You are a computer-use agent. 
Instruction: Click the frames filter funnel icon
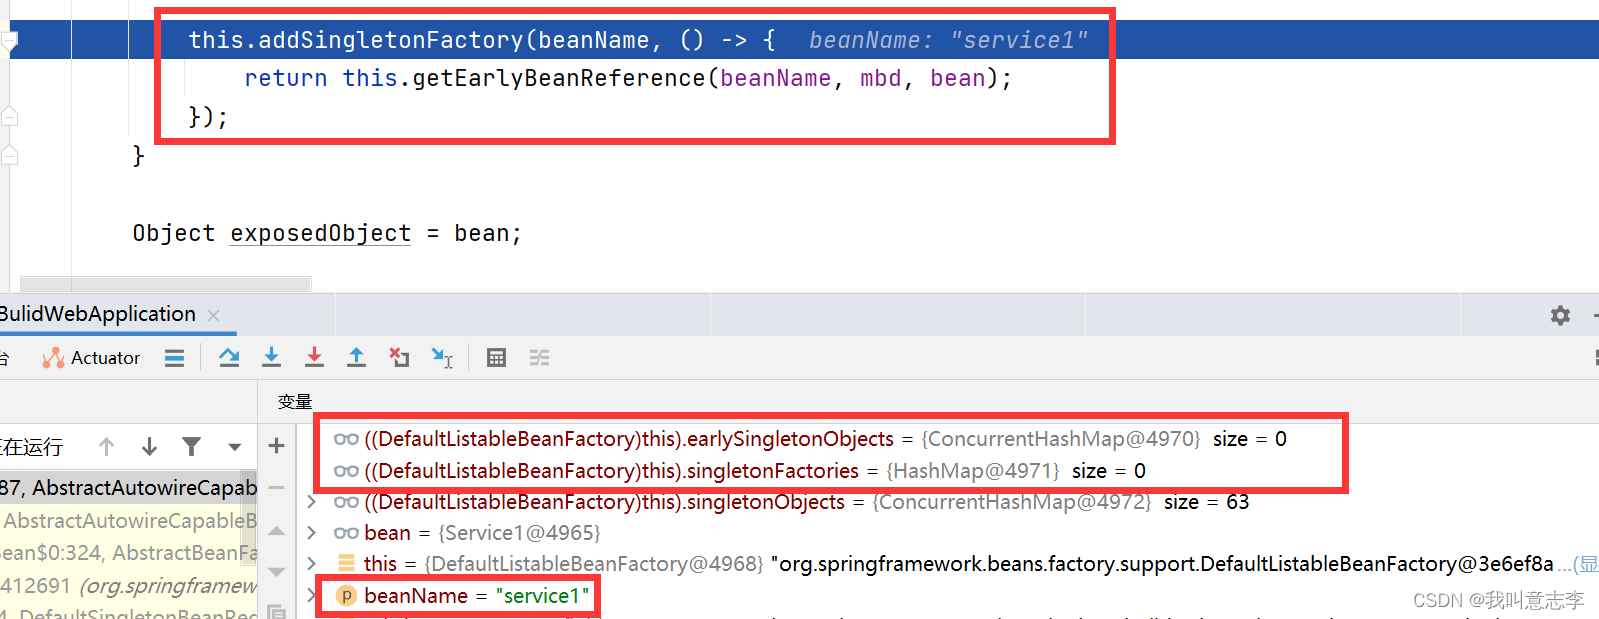click(191, 446)
